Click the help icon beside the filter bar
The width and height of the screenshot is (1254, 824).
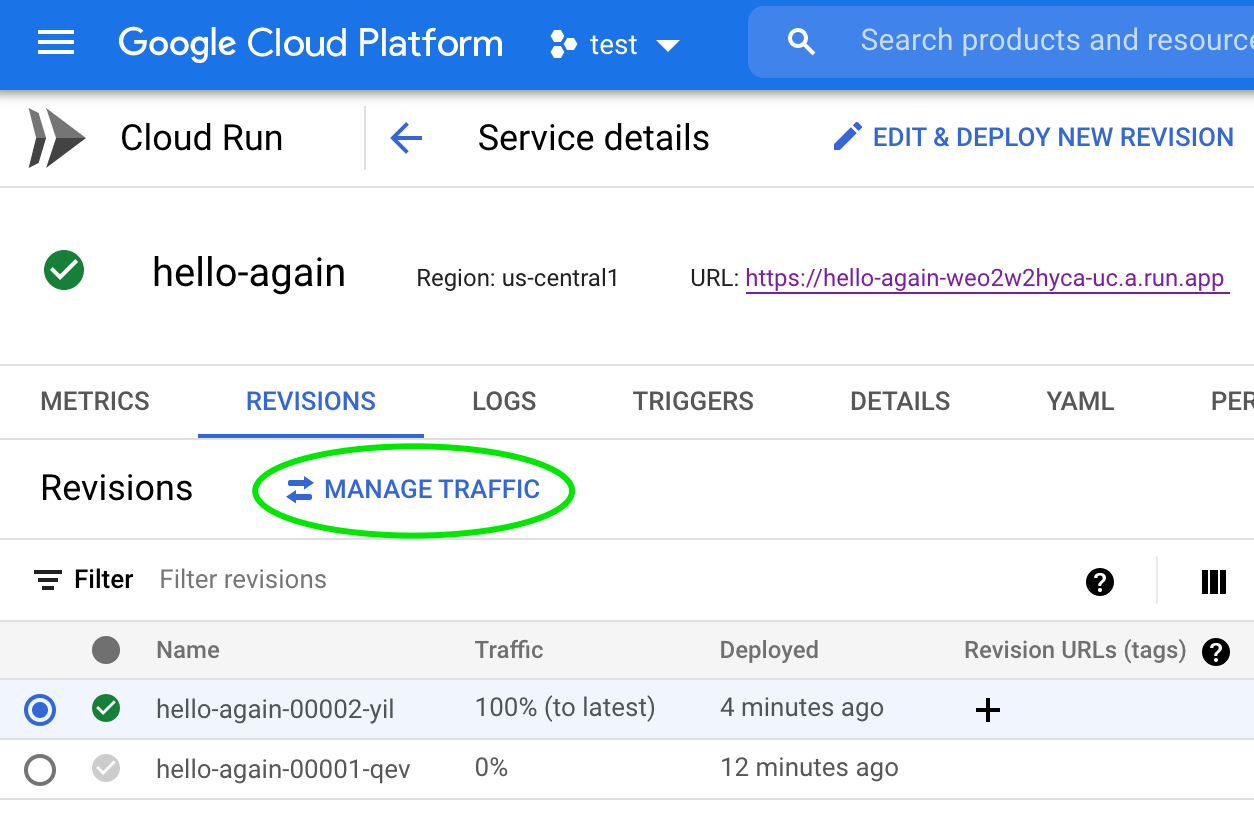coord(1100,581)
